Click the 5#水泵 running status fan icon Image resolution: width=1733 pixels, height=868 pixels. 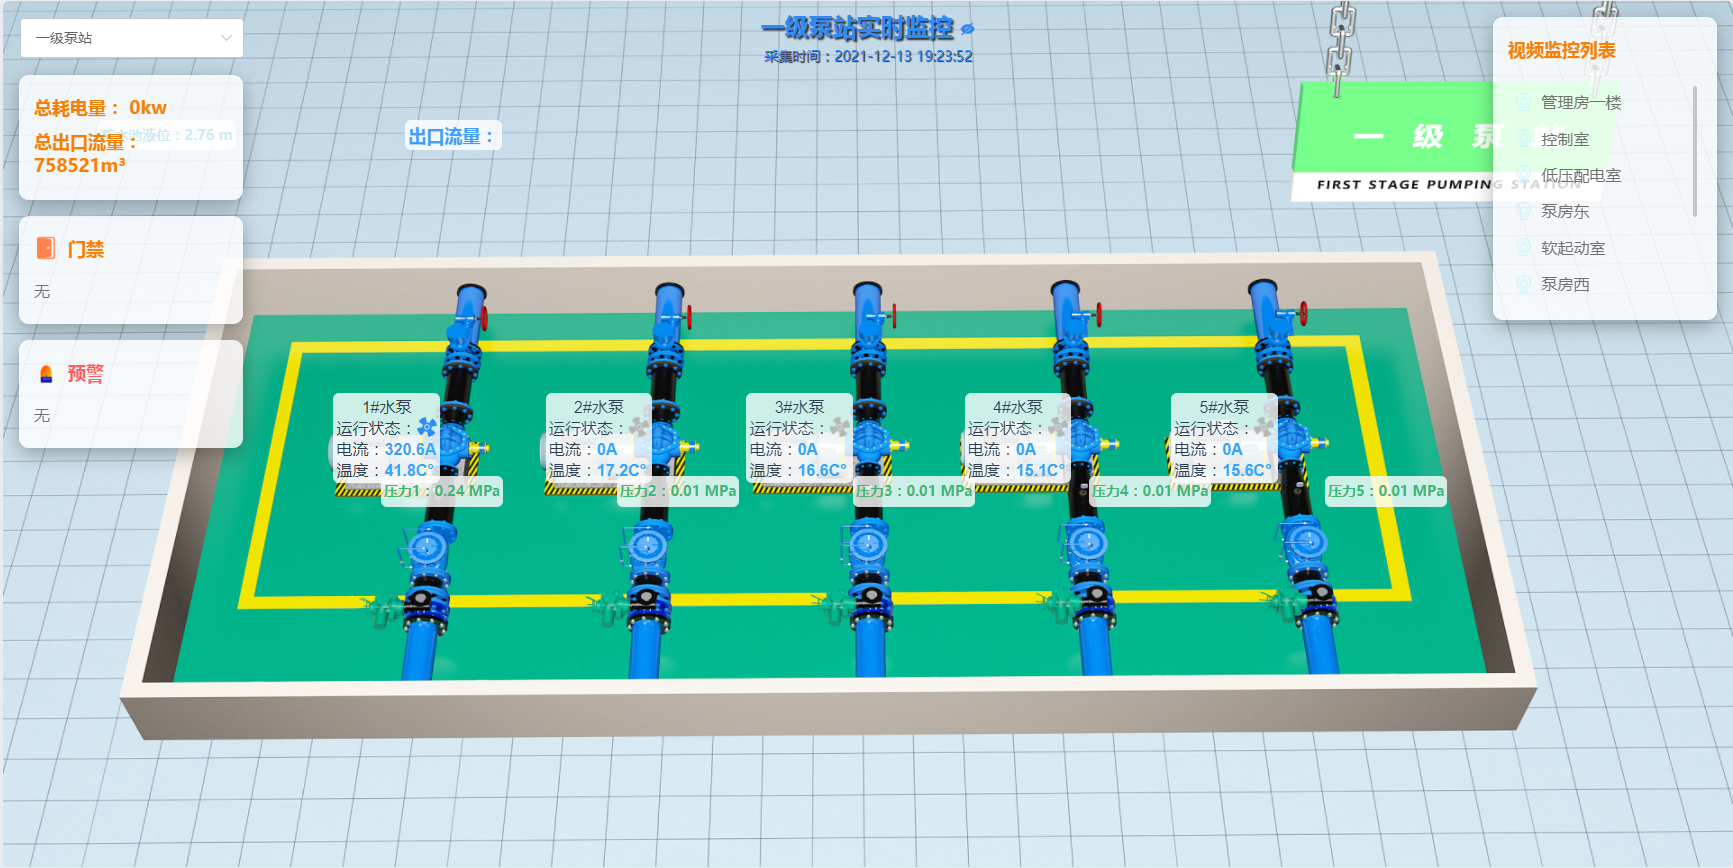point(1264,428)
